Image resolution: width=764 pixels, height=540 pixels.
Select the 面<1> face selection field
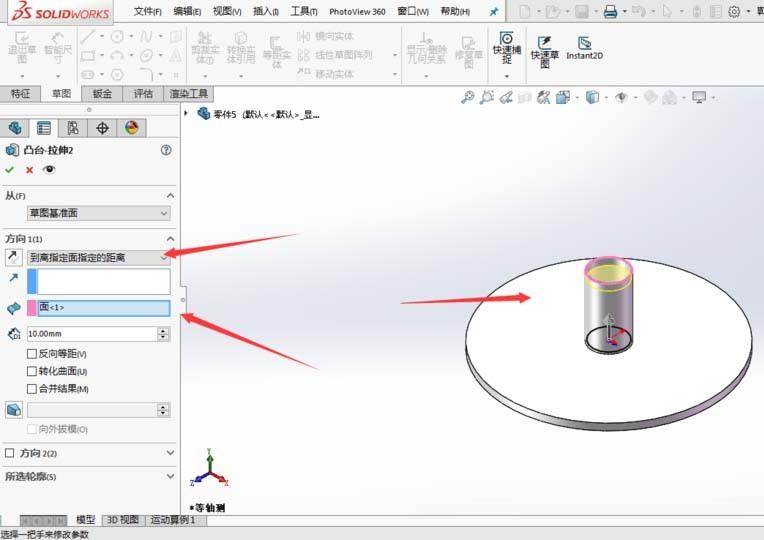pos(104,308)
